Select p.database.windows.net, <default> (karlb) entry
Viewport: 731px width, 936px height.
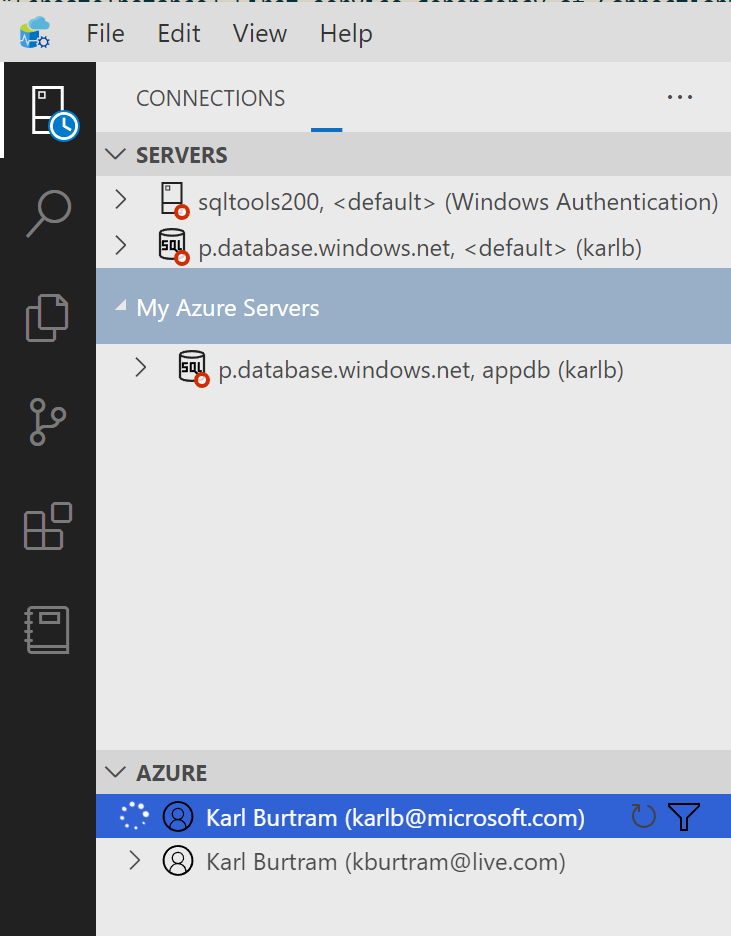pyautogui.click(x=413, y=245)
